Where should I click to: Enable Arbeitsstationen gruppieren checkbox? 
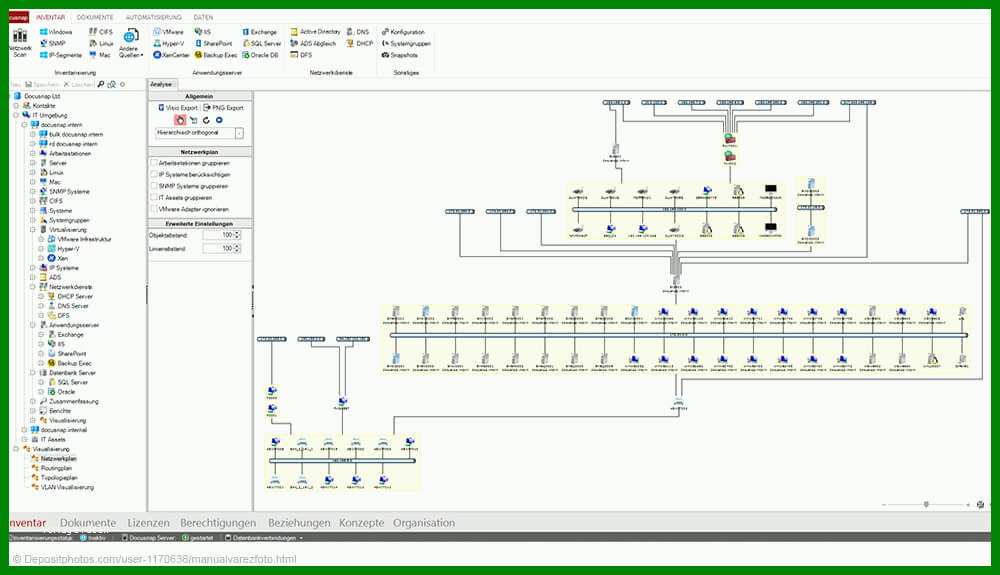(x=154, y=163)
